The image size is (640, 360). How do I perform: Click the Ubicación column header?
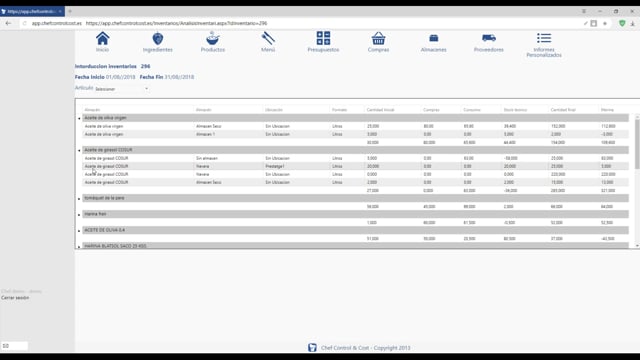(273, 110)
